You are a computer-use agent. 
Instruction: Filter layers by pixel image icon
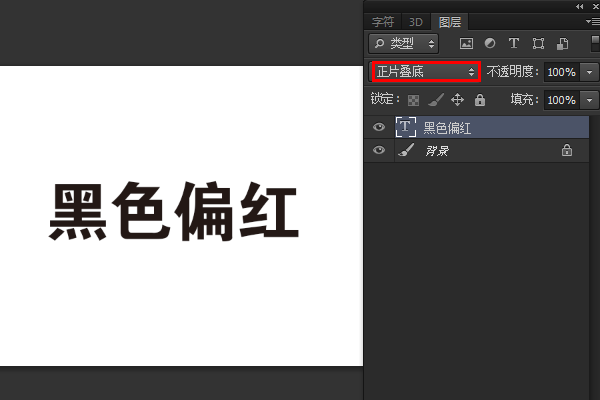click(x=466, y=43)
